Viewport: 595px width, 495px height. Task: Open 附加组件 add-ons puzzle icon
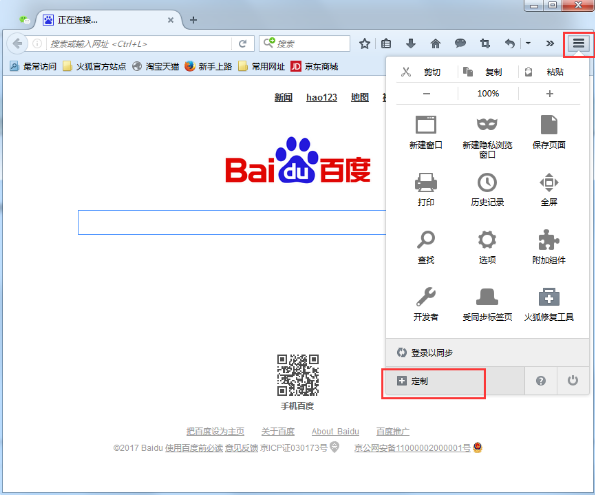point(549,240)
